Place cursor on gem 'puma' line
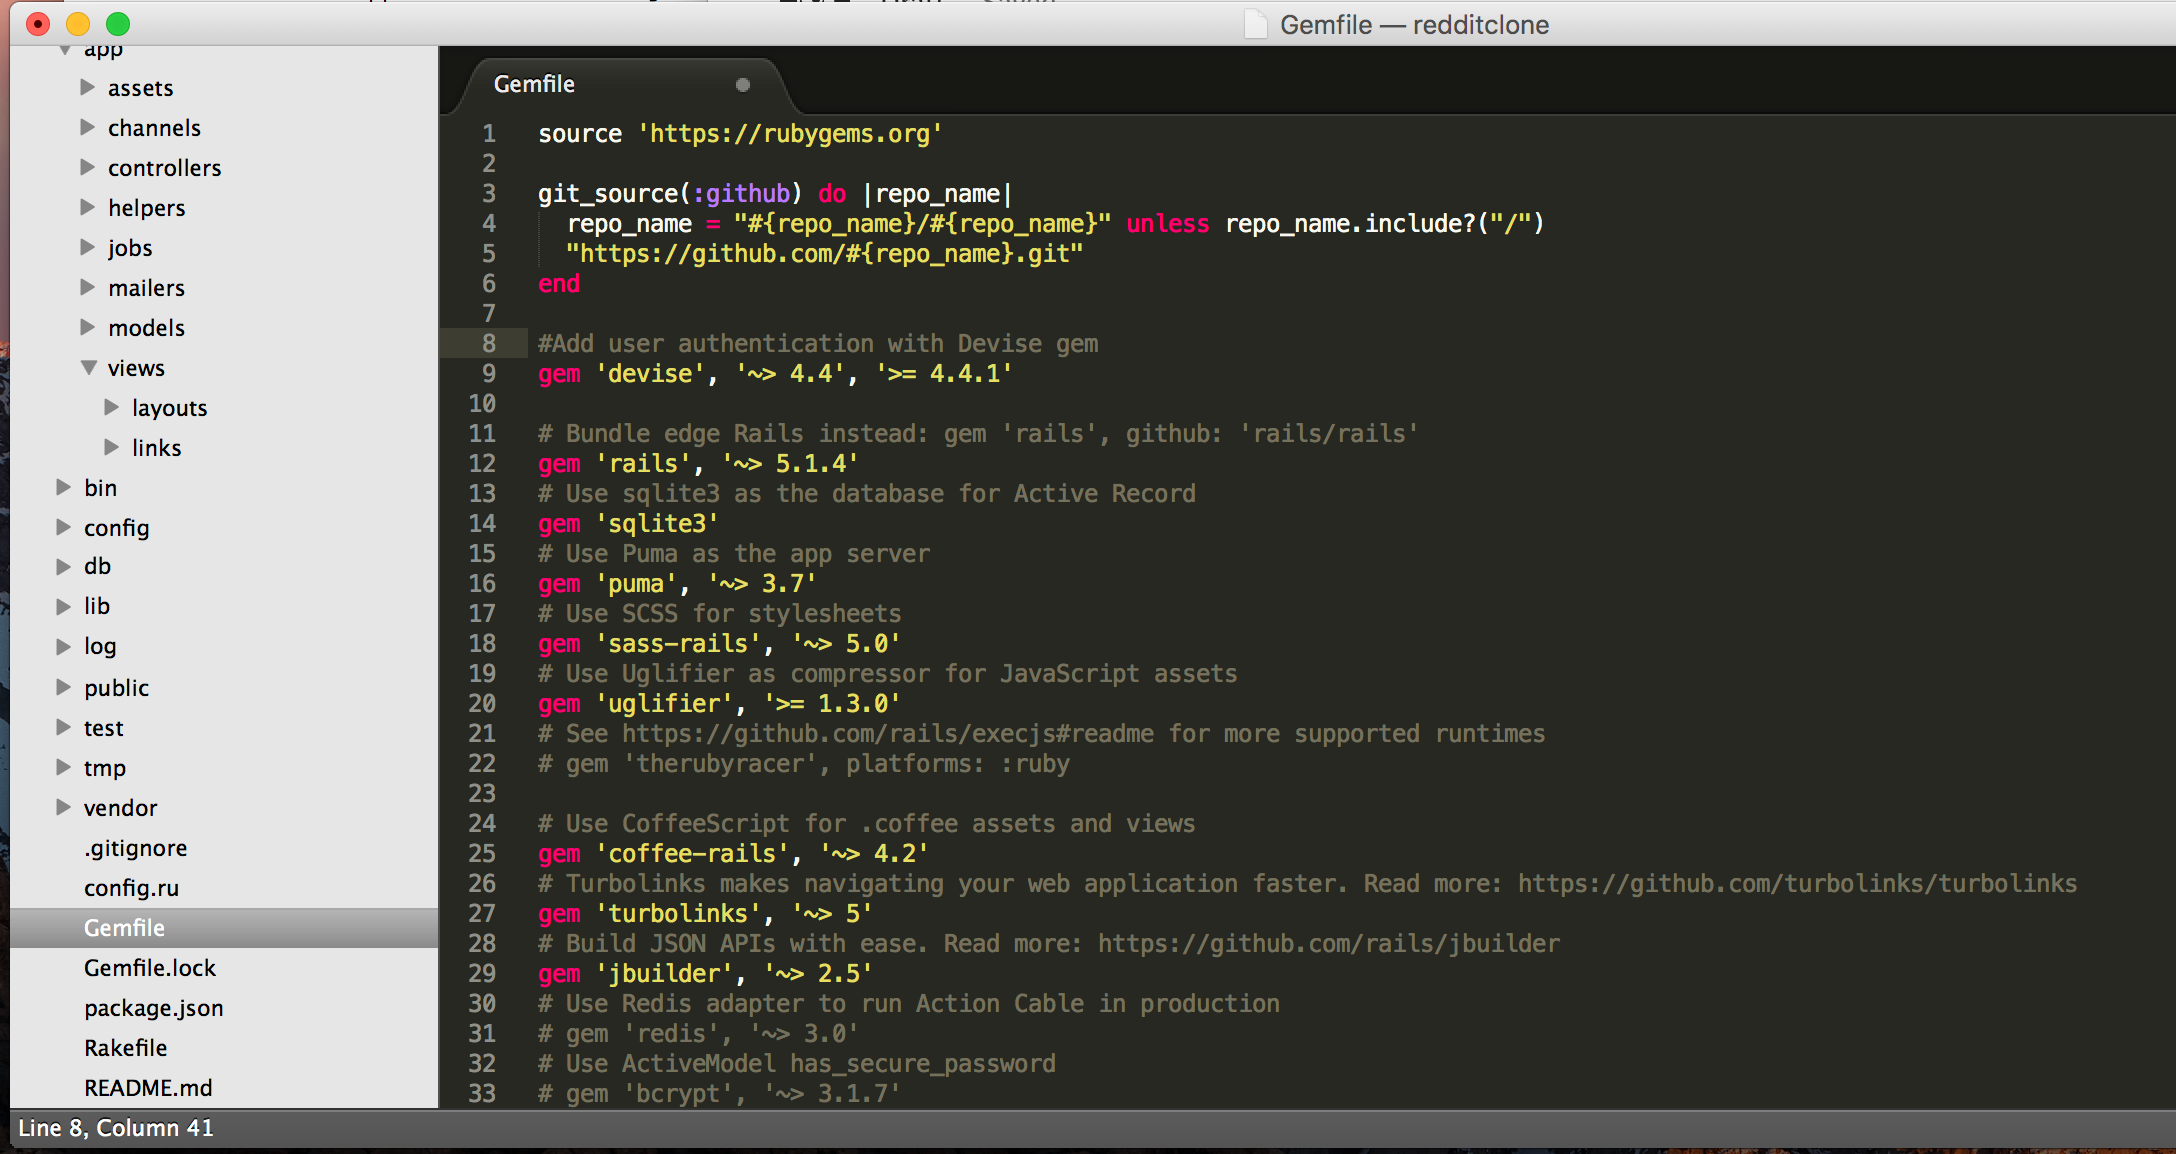Screen dimensions: 2176x1154 pos(677,584)
